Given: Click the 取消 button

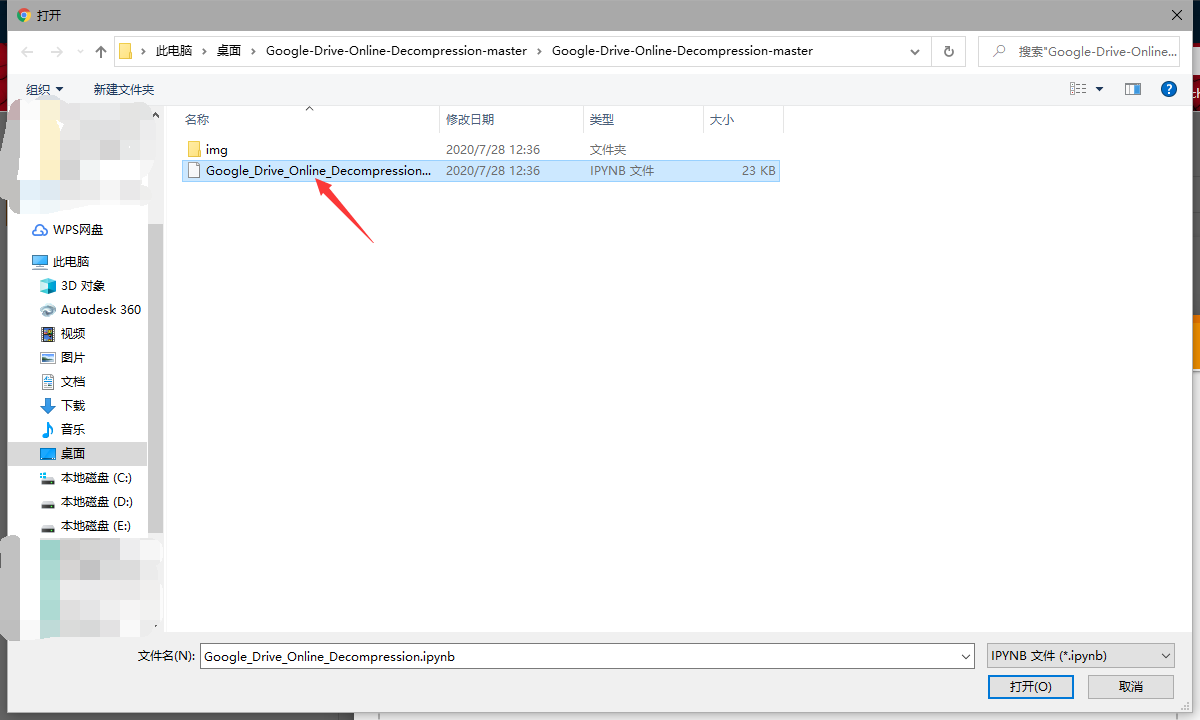Looking at the screenshot, I should point(1131,687).
